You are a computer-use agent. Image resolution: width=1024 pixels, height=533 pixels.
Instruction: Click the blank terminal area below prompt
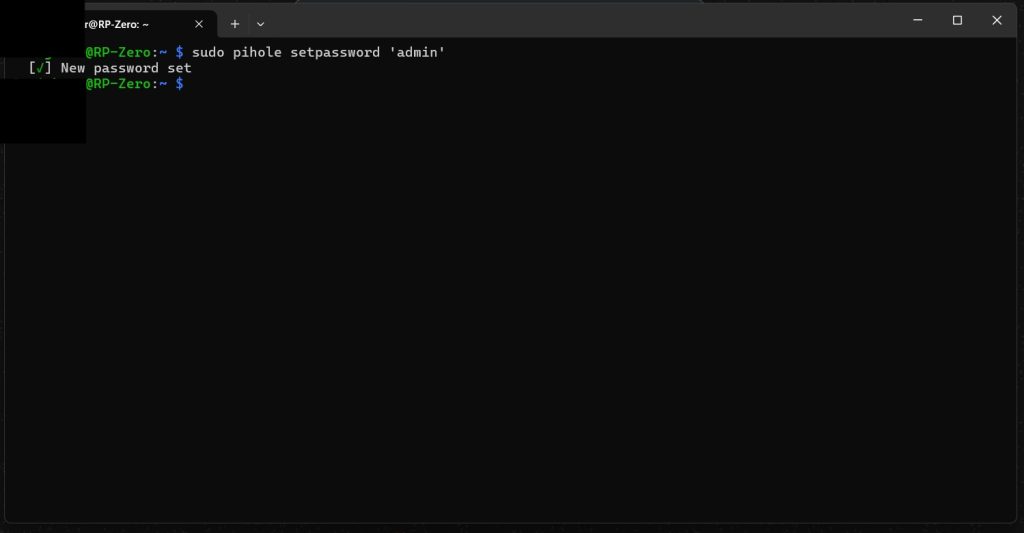(500, 300)
